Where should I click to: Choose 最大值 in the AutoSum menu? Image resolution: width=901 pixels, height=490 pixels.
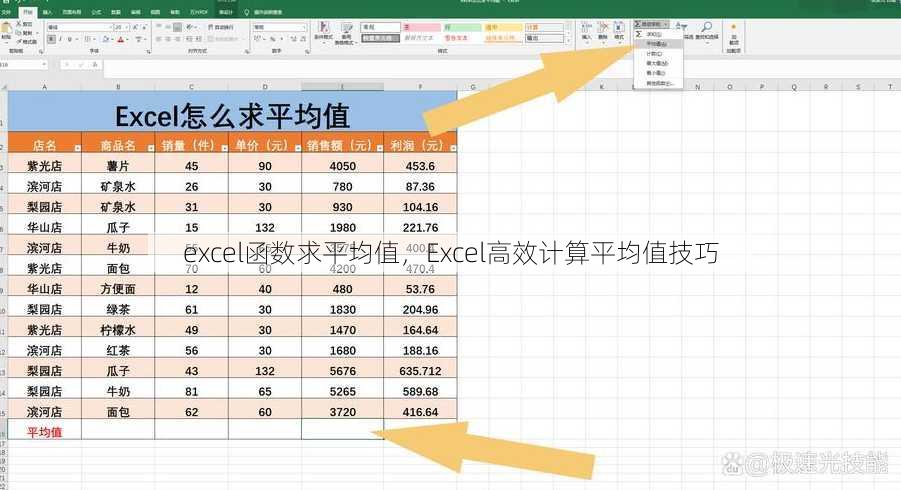click(x=658, y=63)
